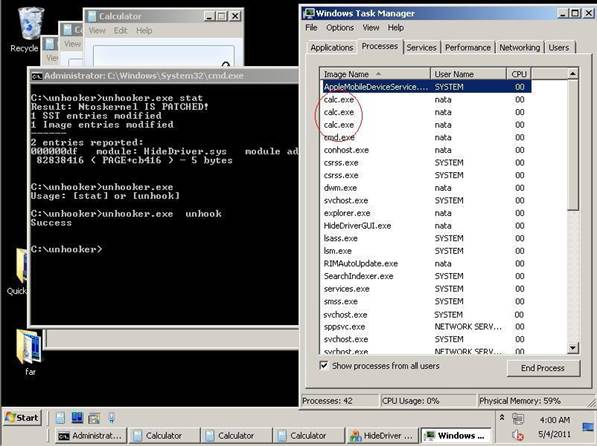Launch the first quick launch icon beside Start

(x=60, y=418)
